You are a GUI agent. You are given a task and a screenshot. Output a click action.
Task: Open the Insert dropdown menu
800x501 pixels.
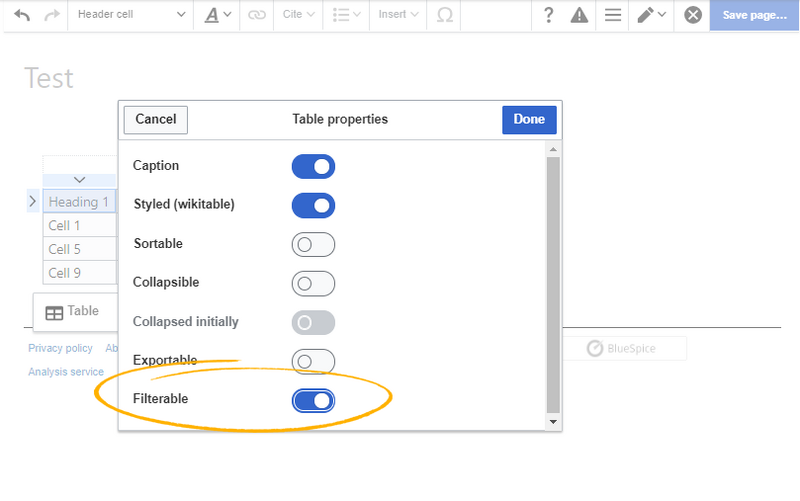(x=398, y=15)
